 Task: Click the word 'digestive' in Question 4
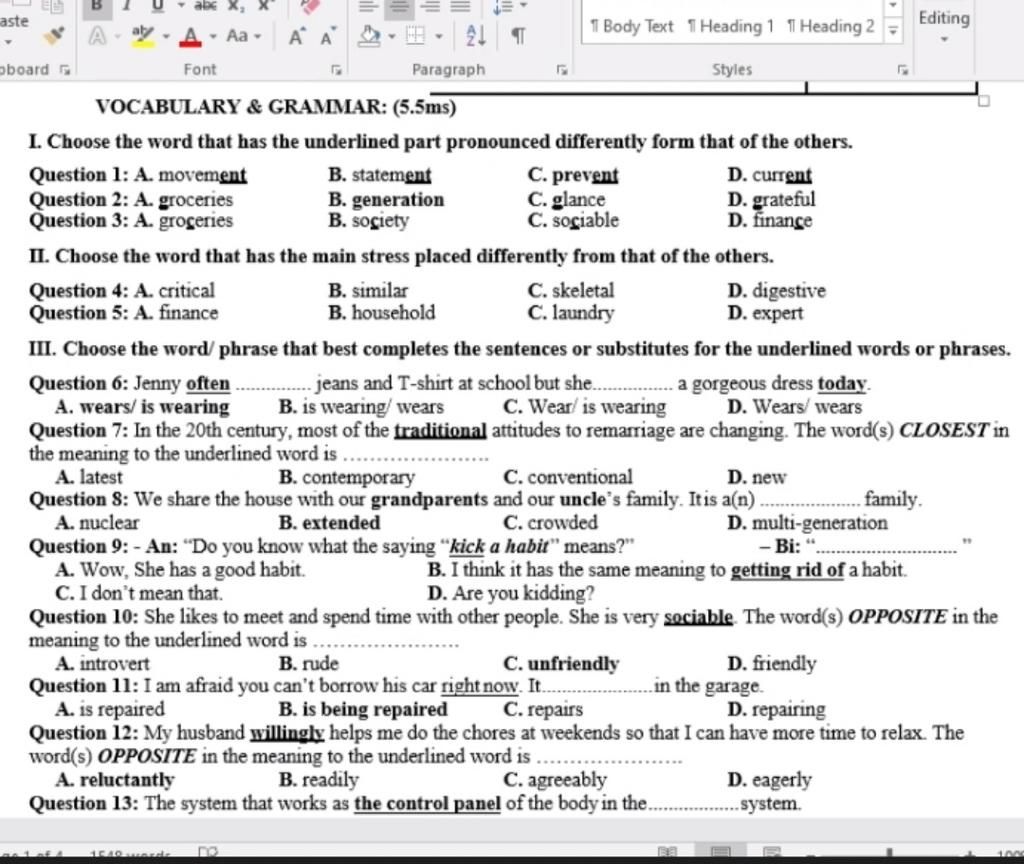(789, 291)
